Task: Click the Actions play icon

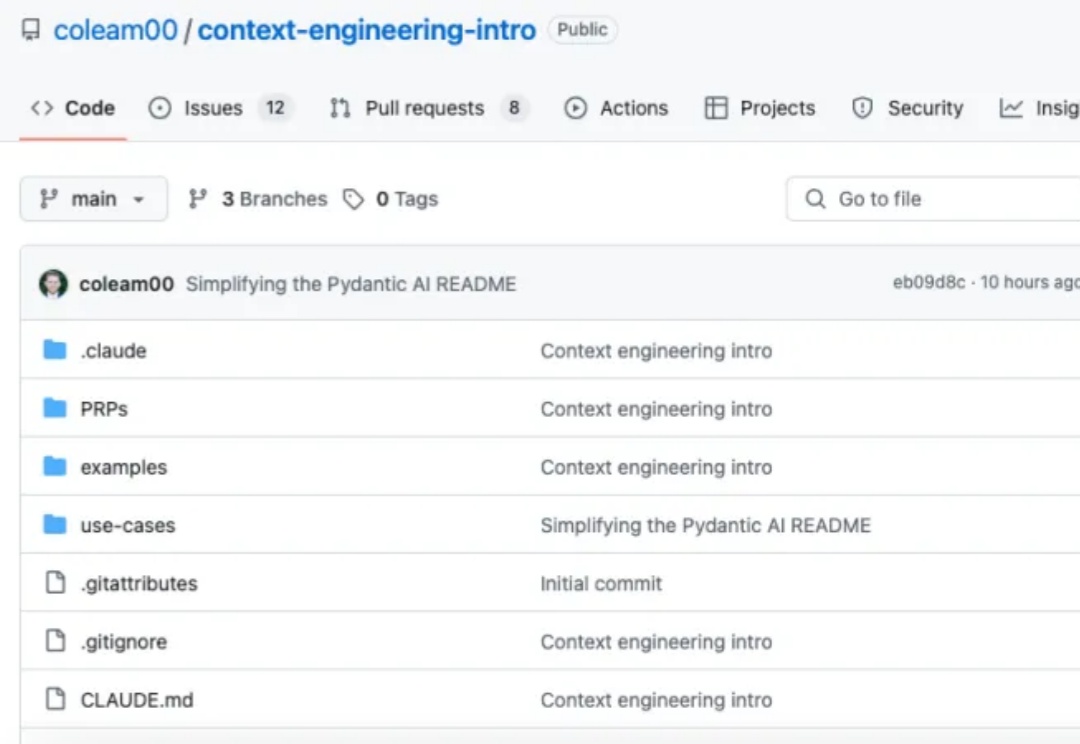Action: click(576, 108)
